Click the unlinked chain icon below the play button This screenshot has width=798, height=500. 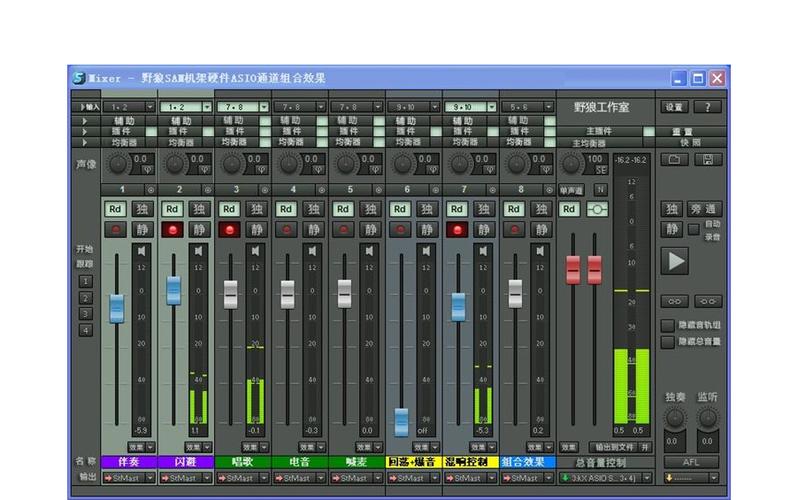pyautogui.click(x=708, y=301)
